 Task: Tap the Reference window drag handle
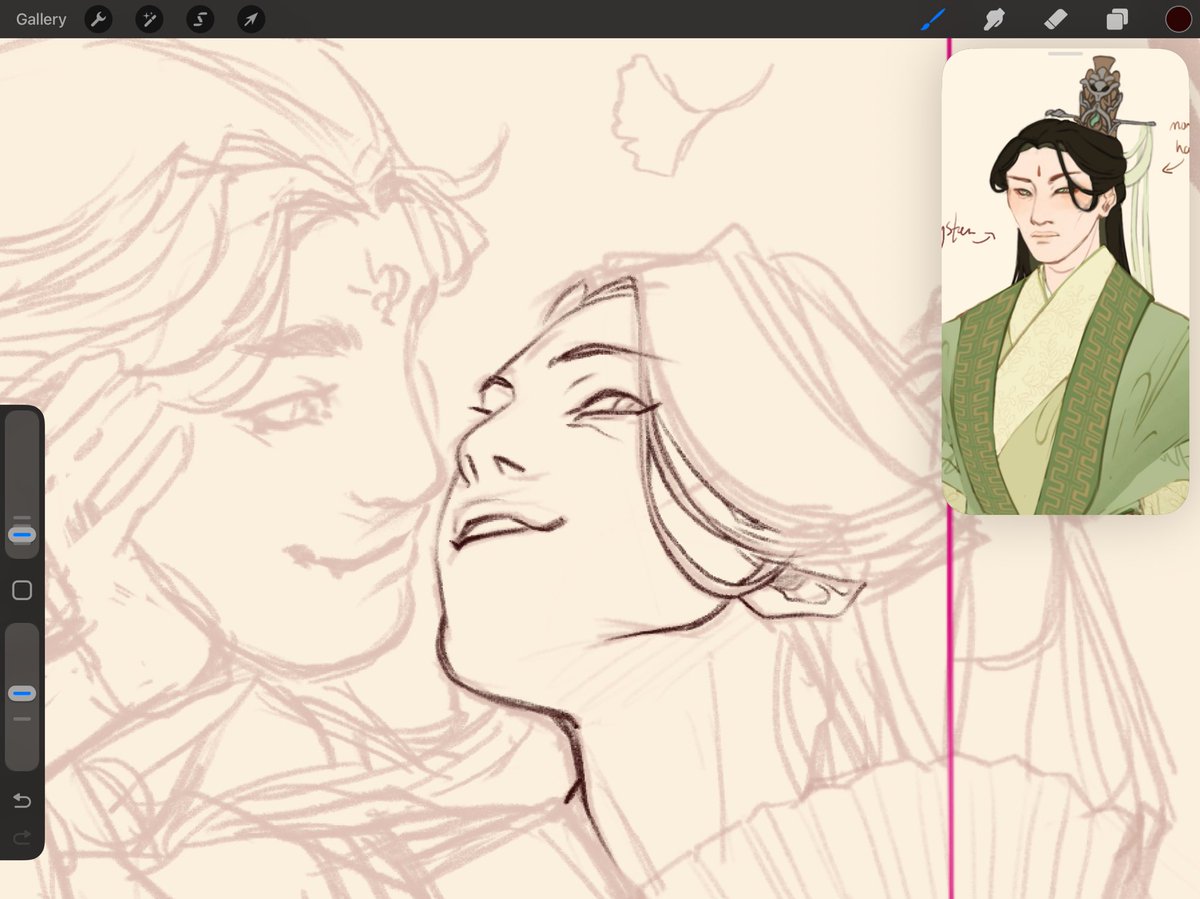(x=1065, y=52)
